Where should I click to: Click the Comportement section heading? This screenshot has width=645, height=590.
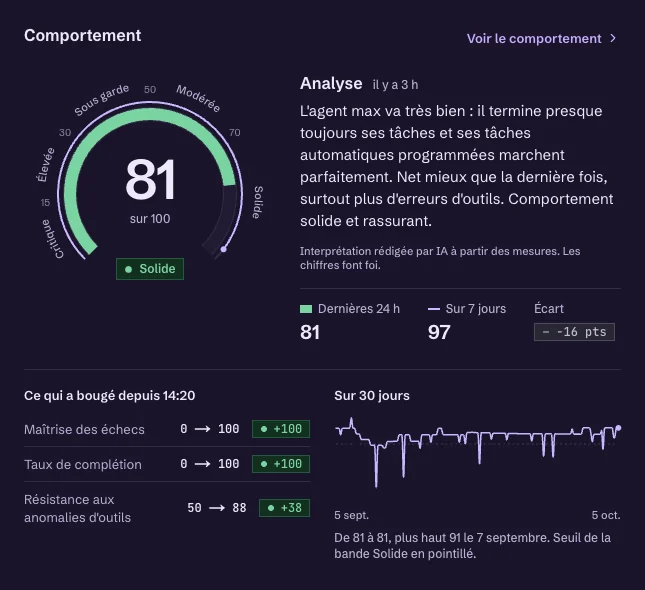pyautogui.click(x=83, y=35)
